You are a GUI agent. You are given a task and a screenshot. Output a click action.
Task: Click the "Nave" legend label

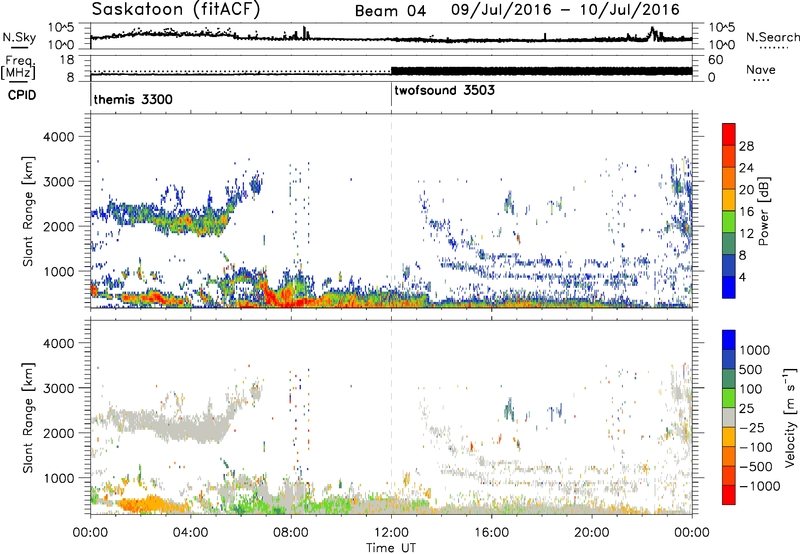[761, 69]
